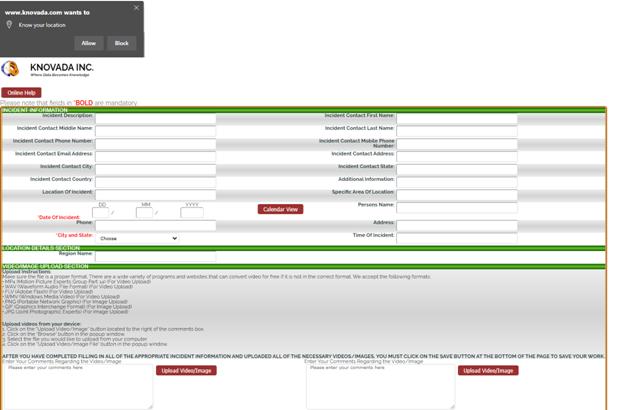623x410 pixels.
Task: Click the Time Of Incident field
Action: click(456, 238)
